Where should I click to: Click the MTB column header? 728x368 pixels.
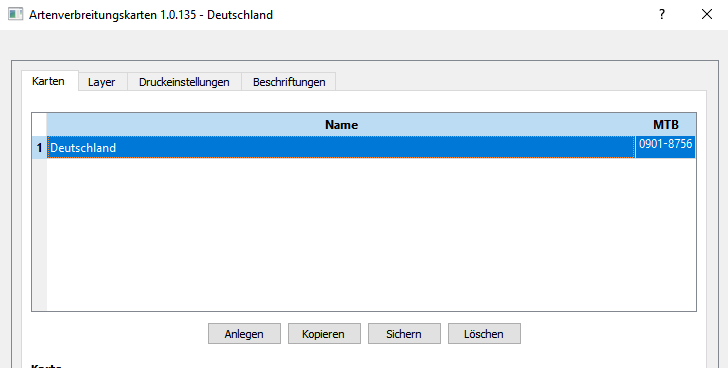pos(666,124)
